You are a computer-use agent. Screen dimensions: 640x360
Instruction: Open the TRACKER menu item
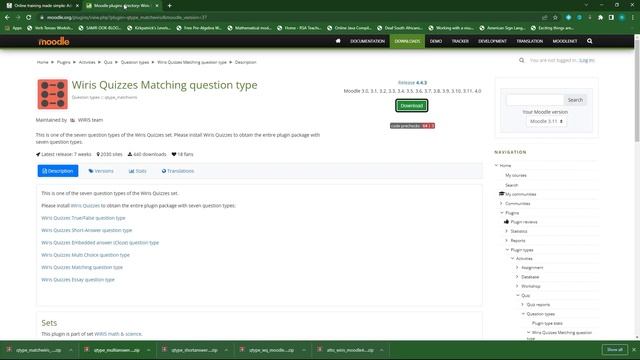click(460, 41)
